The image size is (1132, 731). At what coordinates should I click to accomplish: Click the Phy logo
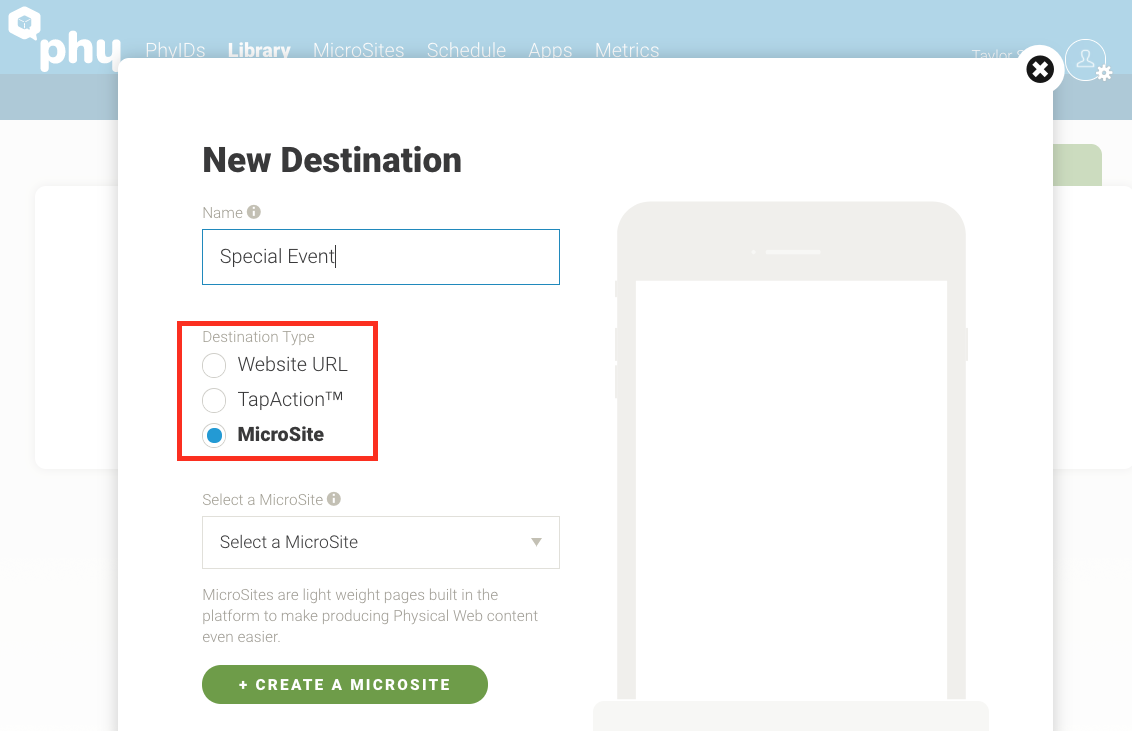pyautogui.click(x=64, y=40)
